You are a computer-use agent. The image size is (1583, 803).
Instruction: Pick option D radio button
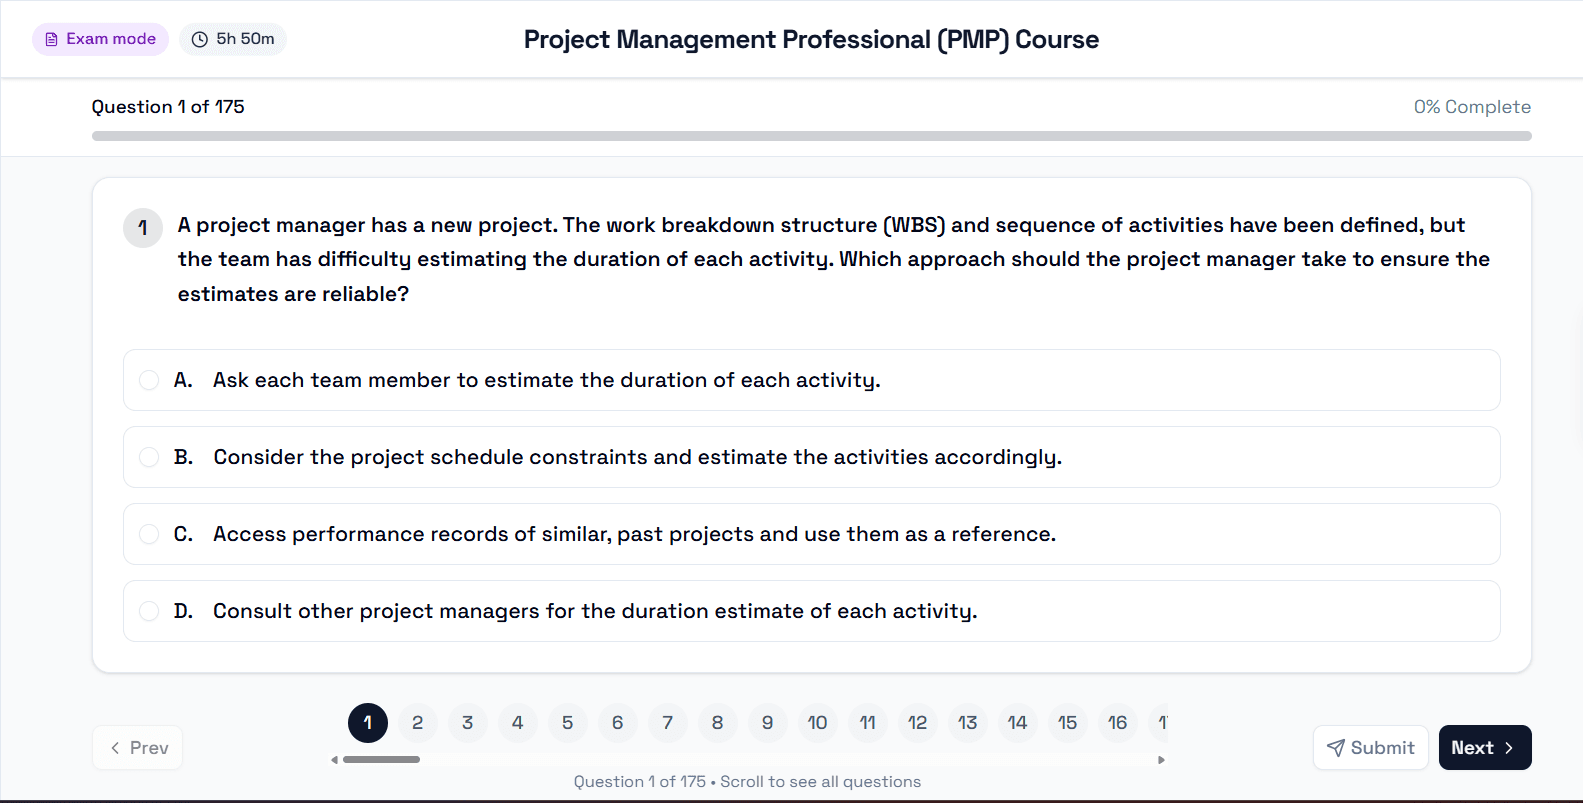(x=149, y=611)
